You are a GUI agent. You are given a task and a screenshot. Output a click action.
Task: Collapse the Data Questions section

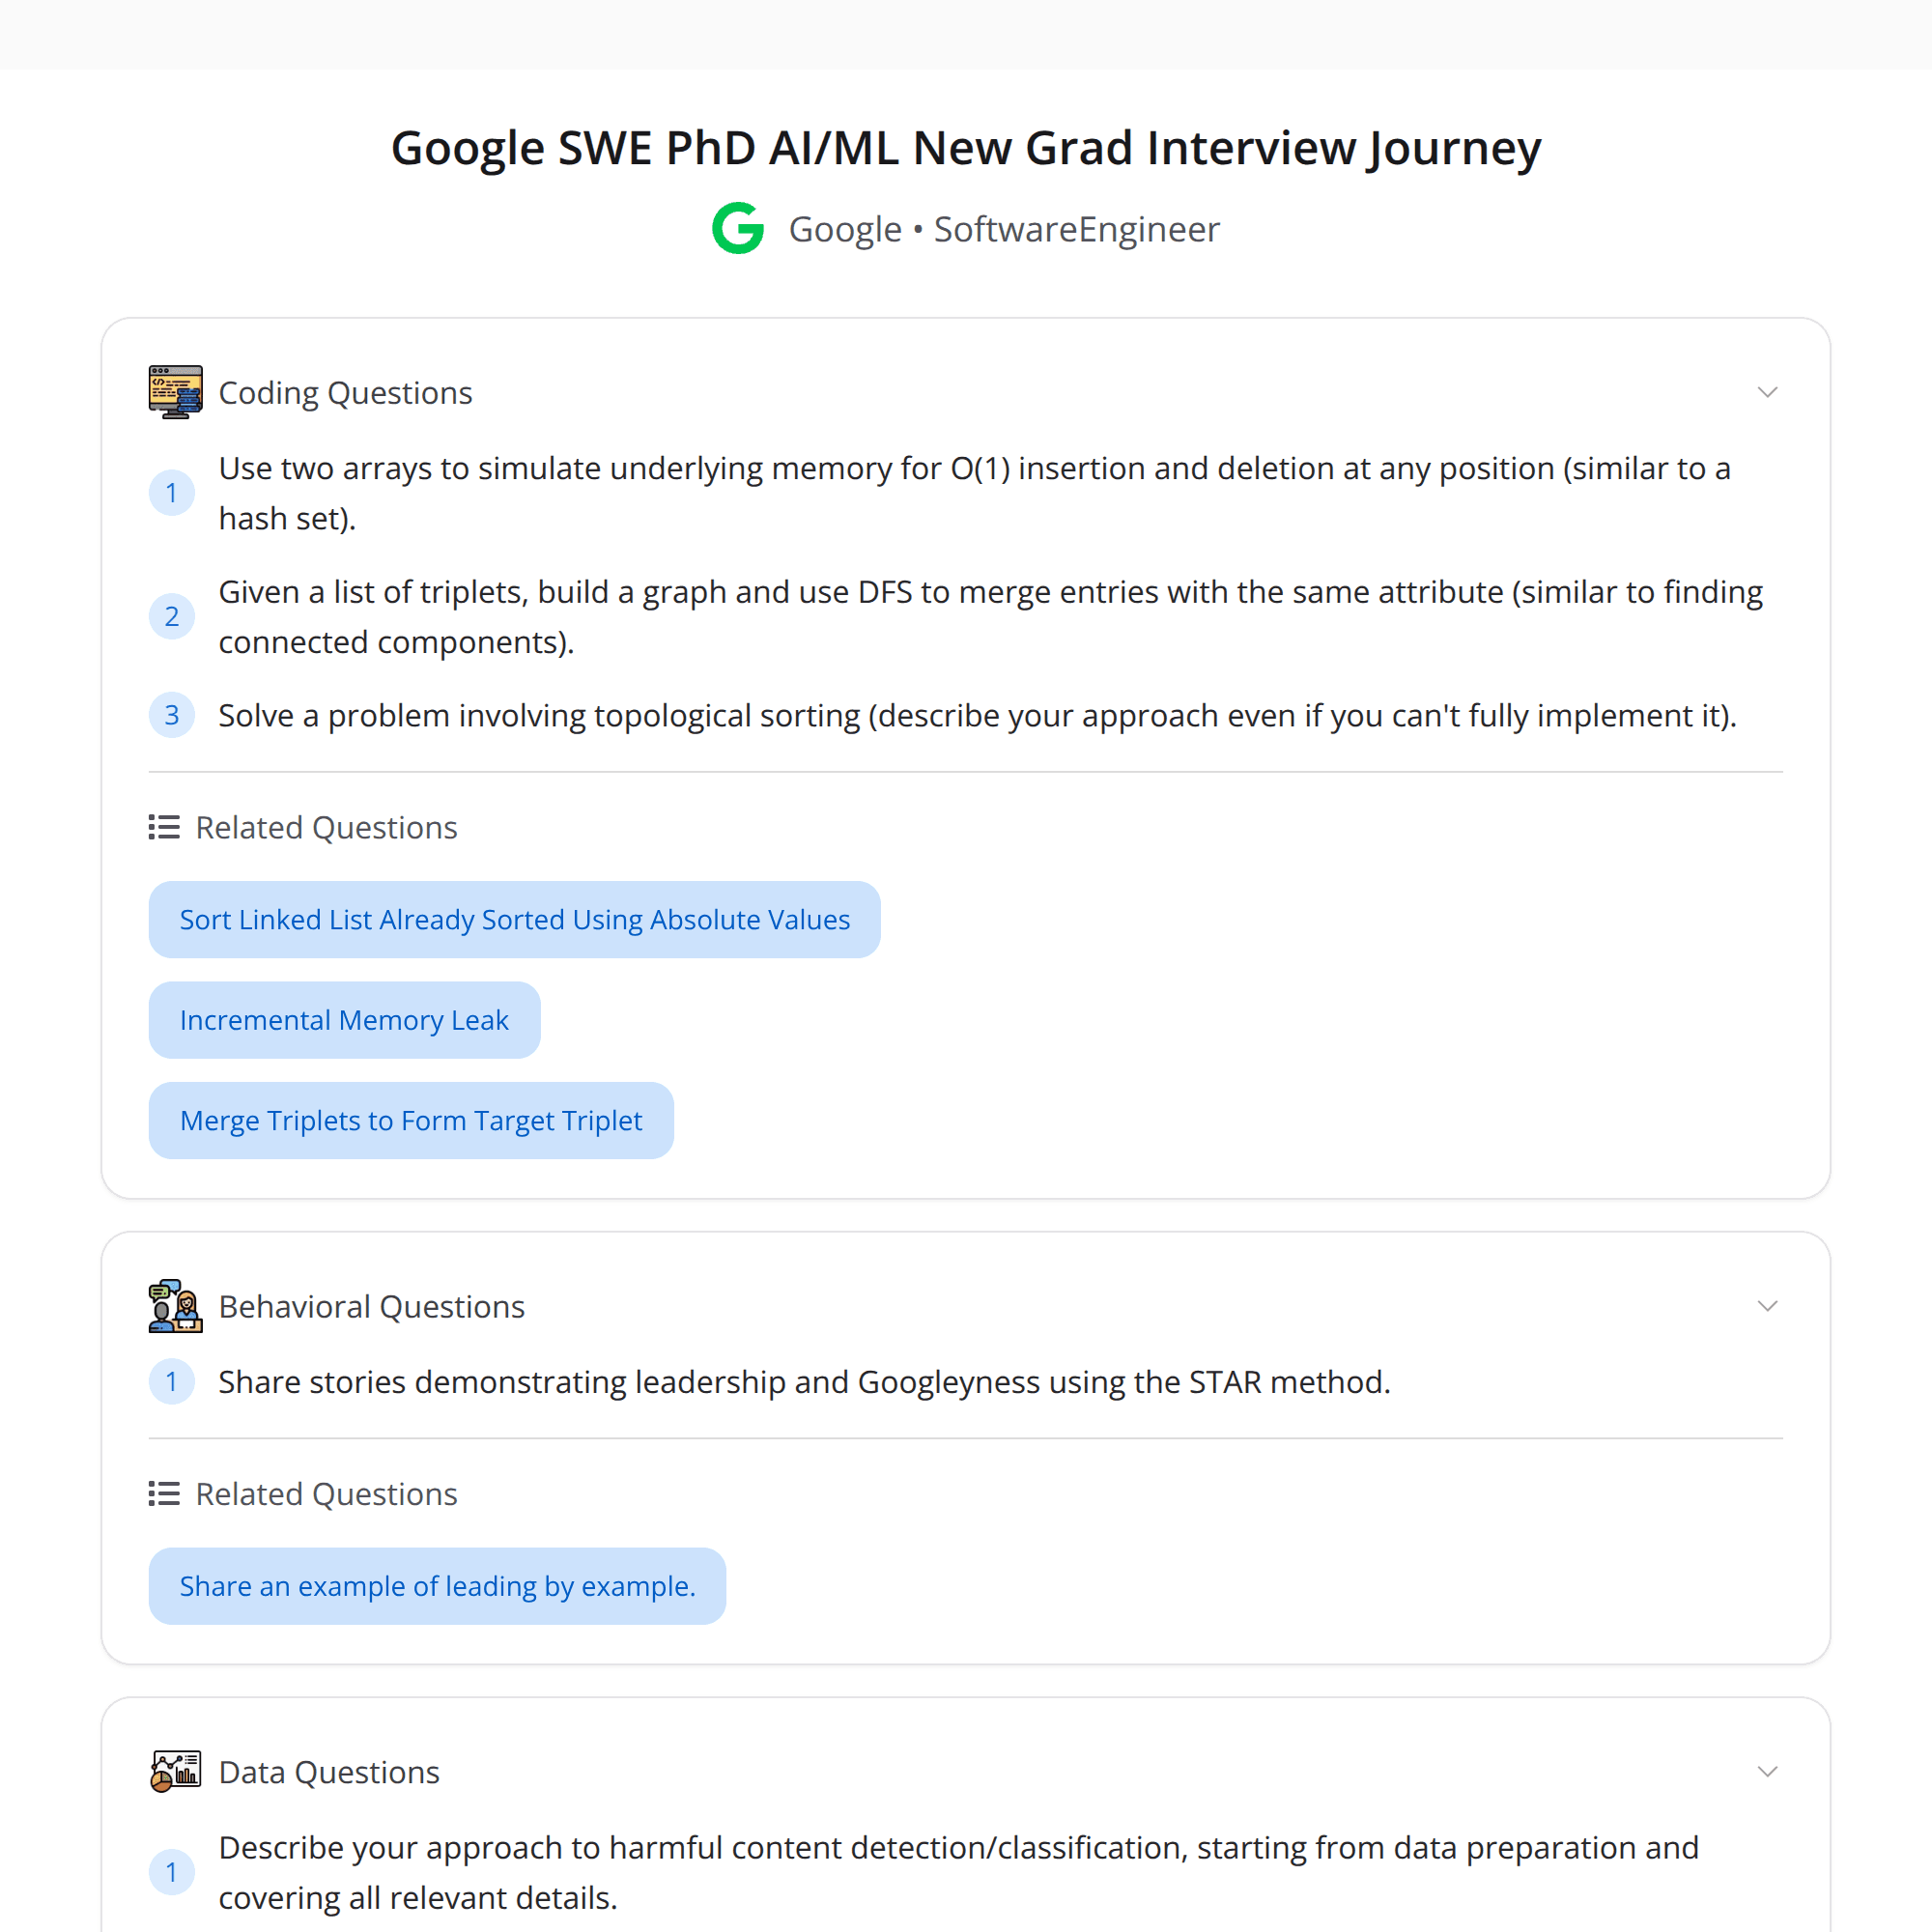(1768, 1771)
